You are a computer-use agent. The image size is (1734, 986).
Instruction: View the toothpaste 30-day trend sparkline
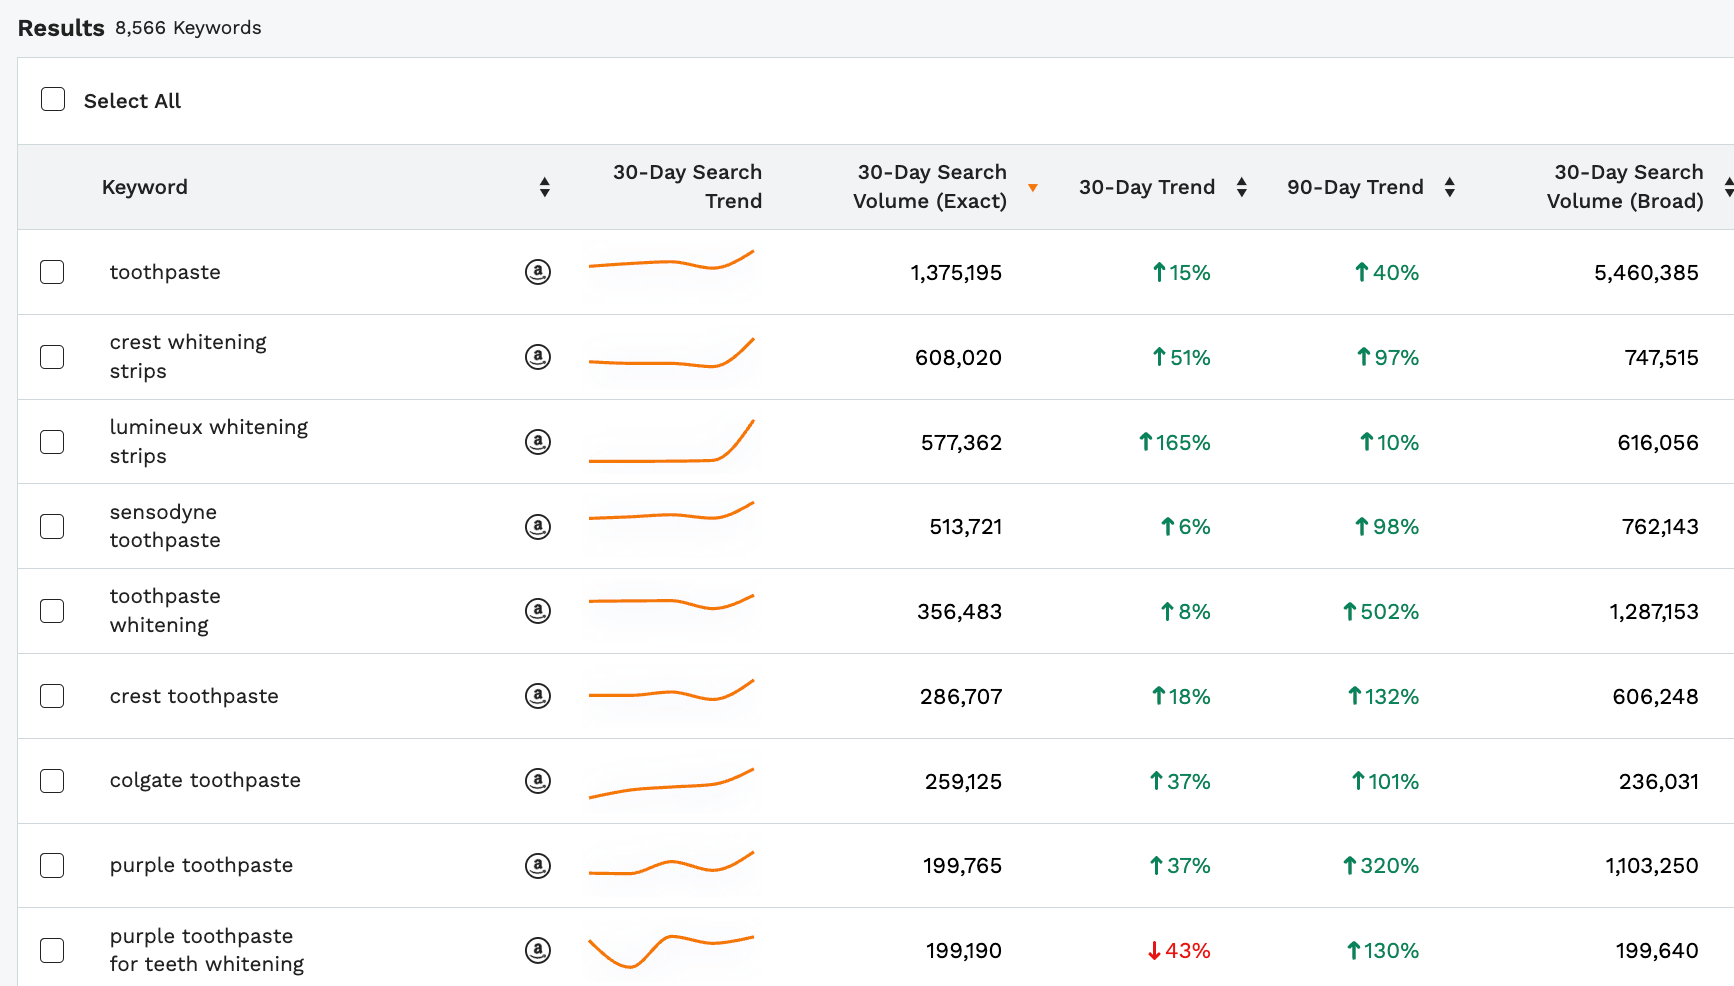671,262
